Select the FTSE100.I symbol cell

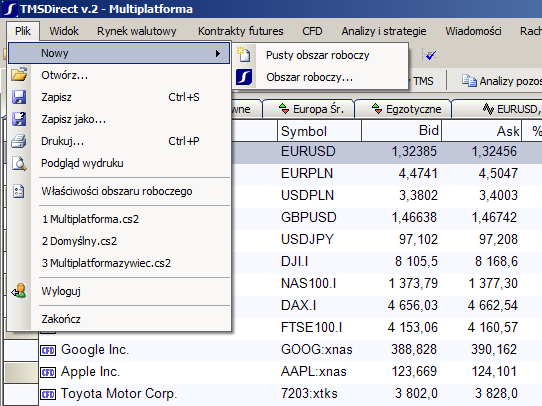(311, 327)
